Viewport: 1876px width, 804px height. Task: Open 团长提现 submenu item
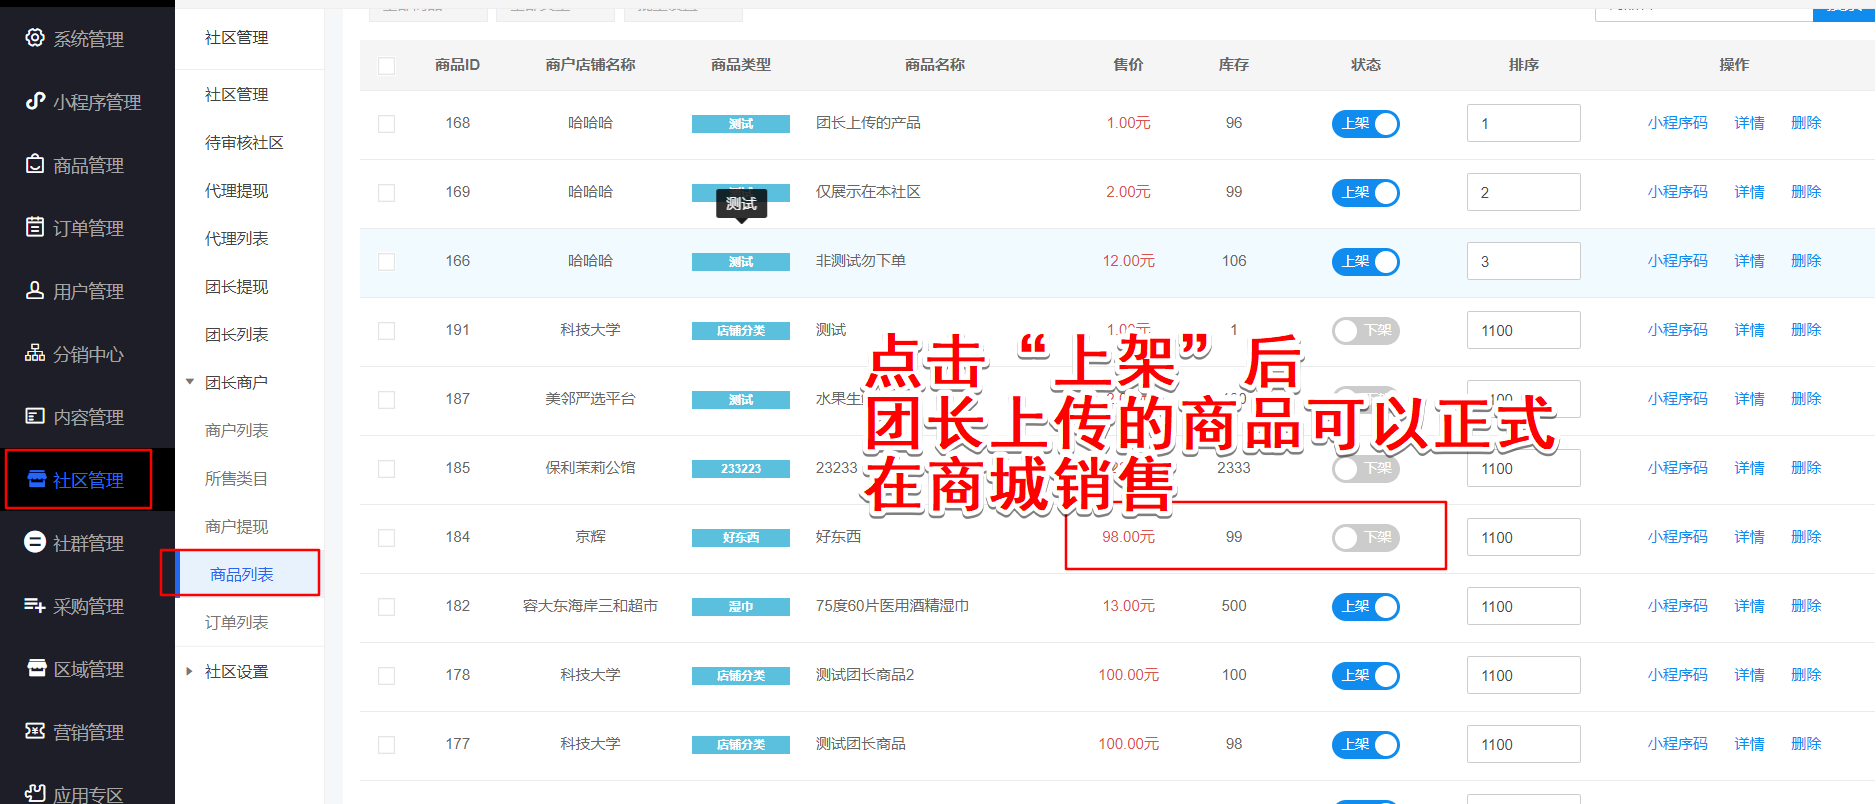pyautogui.click(x=237, y=286)
